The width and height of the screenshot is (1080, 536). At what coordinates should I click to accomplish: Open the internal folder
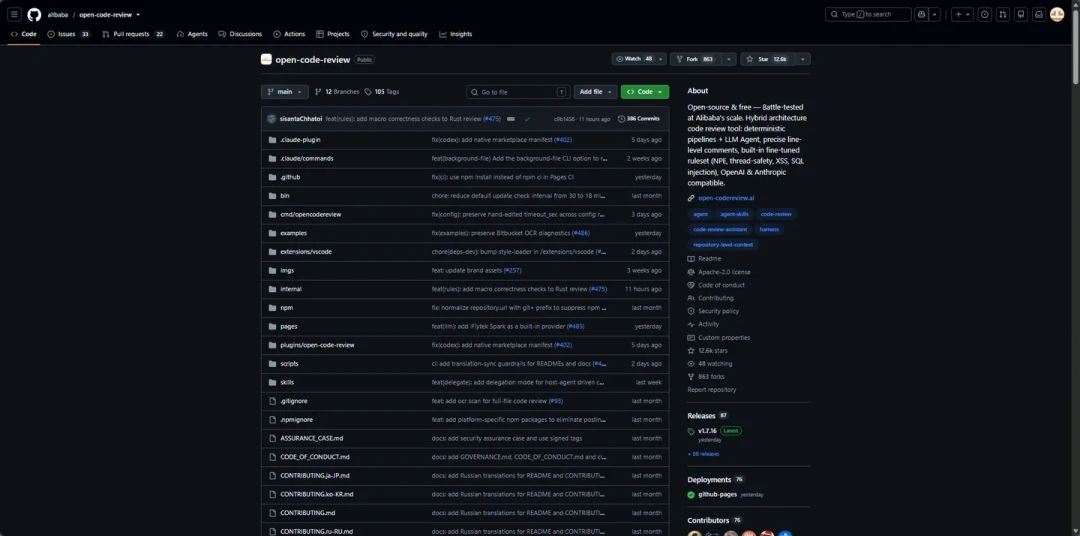(291, 289)
